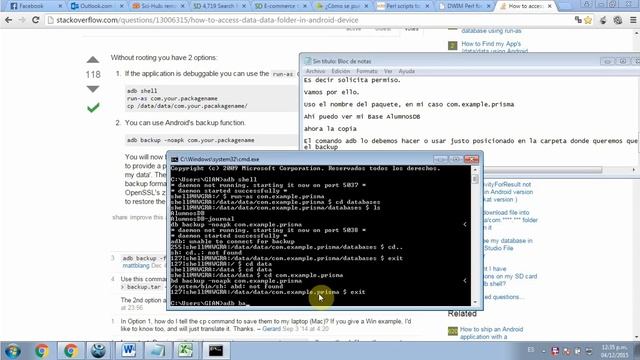Downvote the answer with 118 votes

pyautogui.click(x=93, y=89)
